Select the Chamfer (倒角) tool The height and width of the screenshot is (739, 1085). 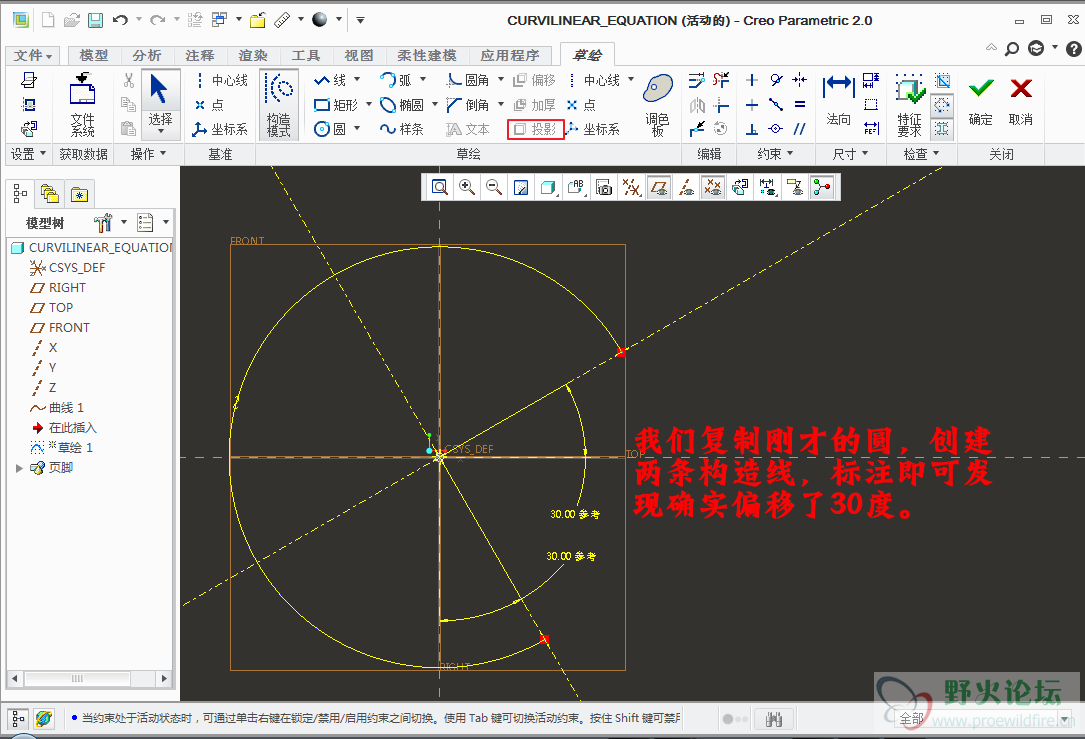pos(468,105)
